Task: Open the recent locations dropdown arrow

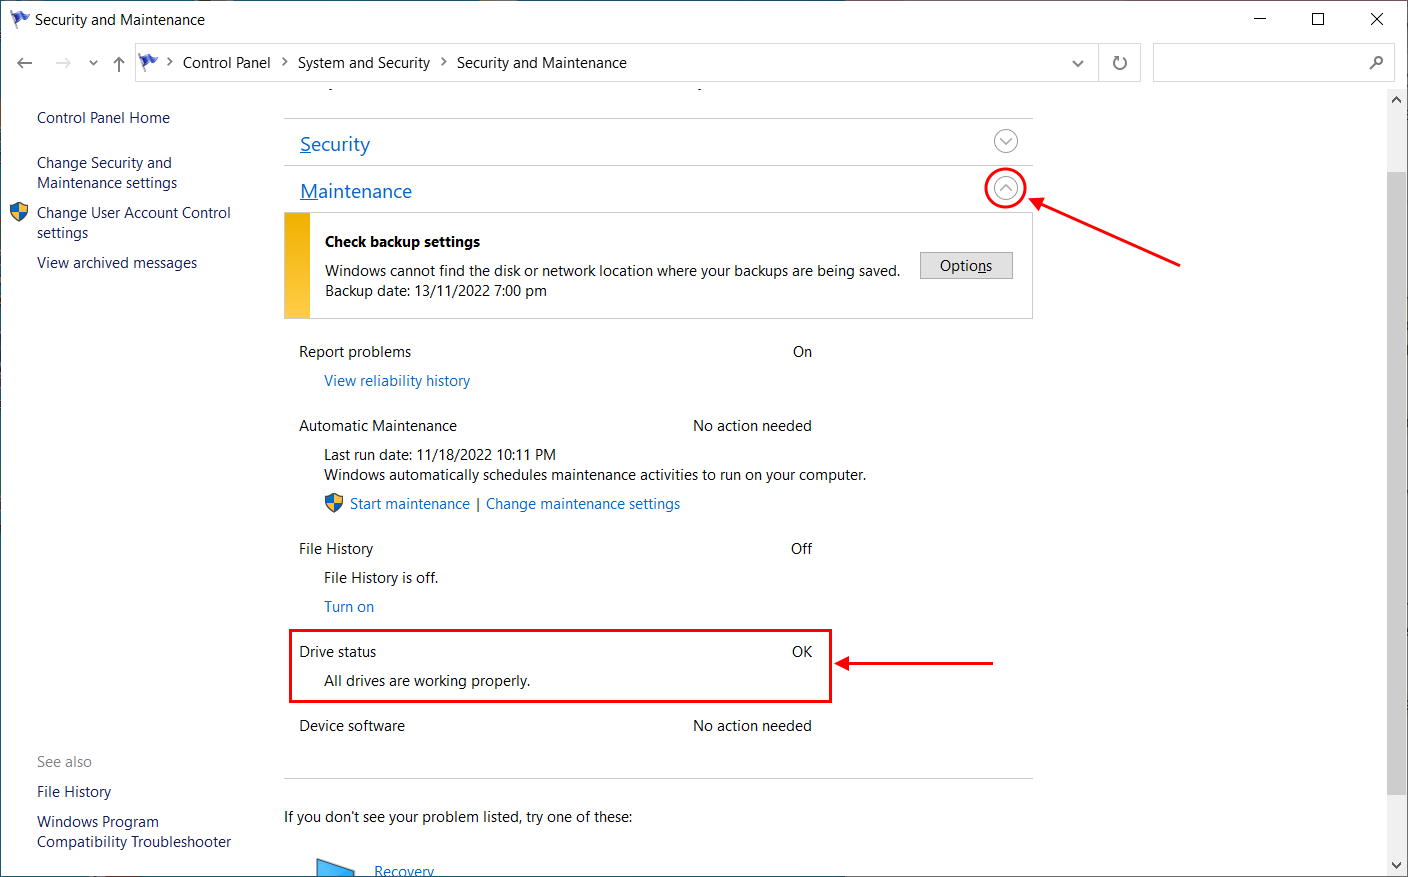Action: (93, 63)
